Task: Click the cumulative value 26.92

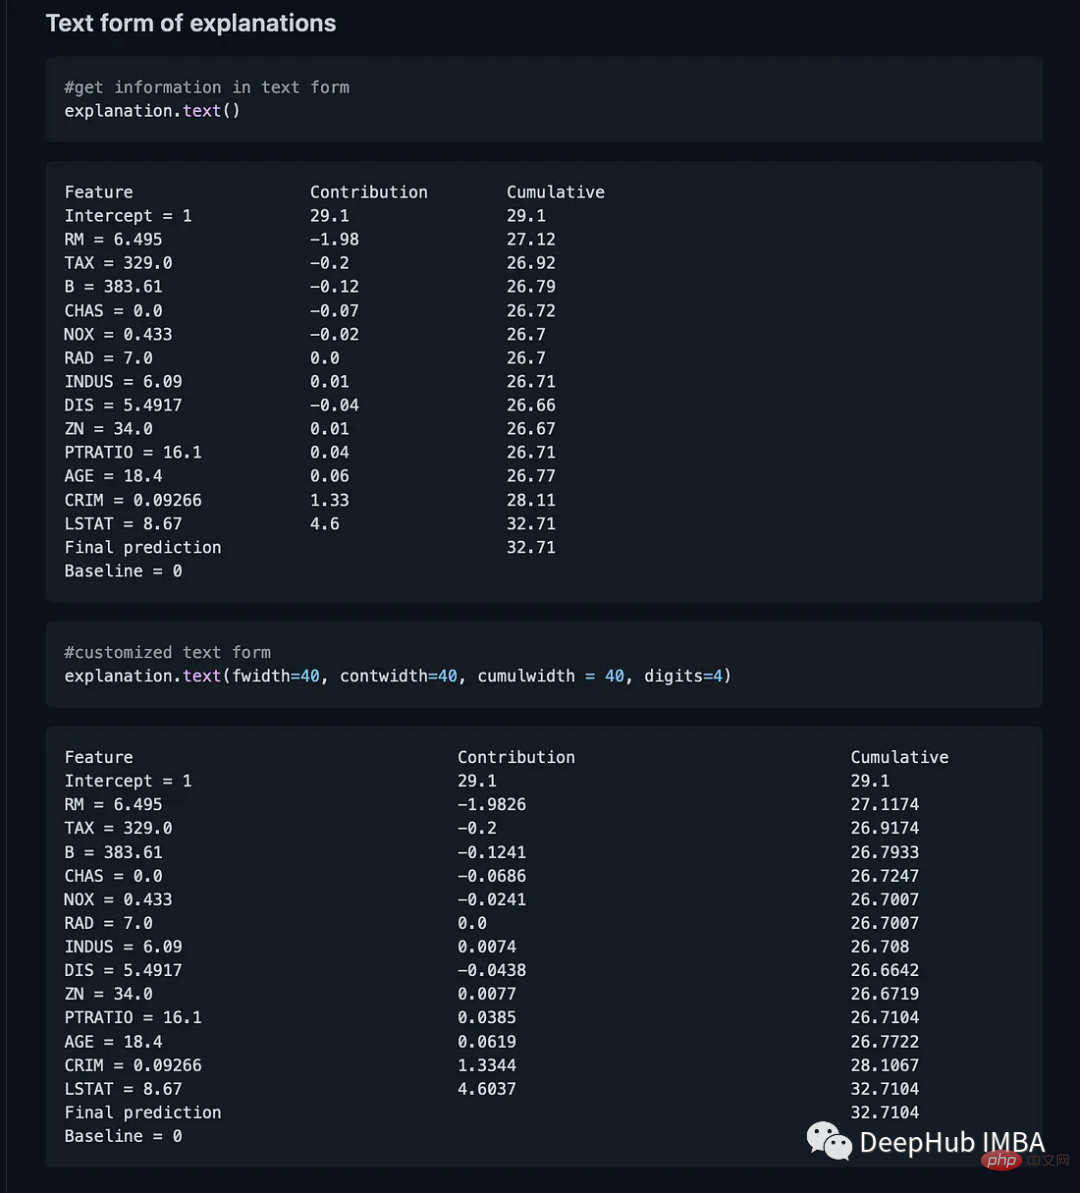Action: (531, 263)
